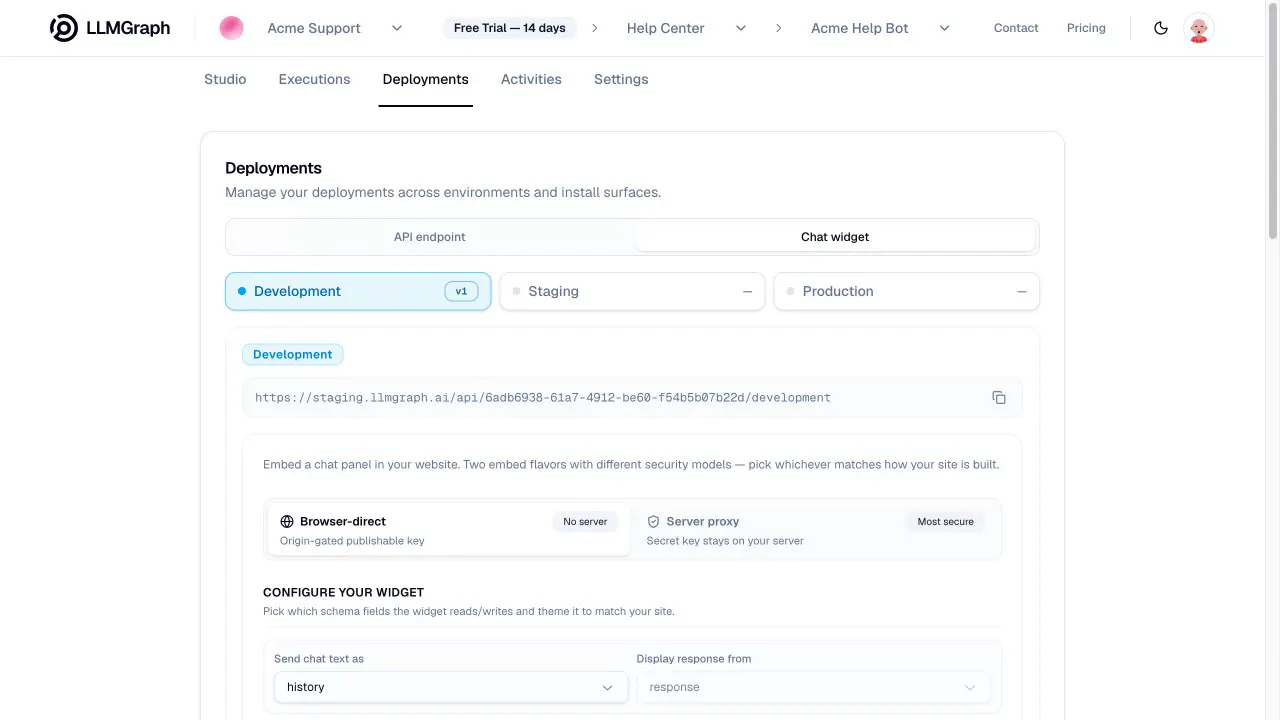Select the API endpoint segment
The image size is (1280, 720).
(x=430, y=237)
